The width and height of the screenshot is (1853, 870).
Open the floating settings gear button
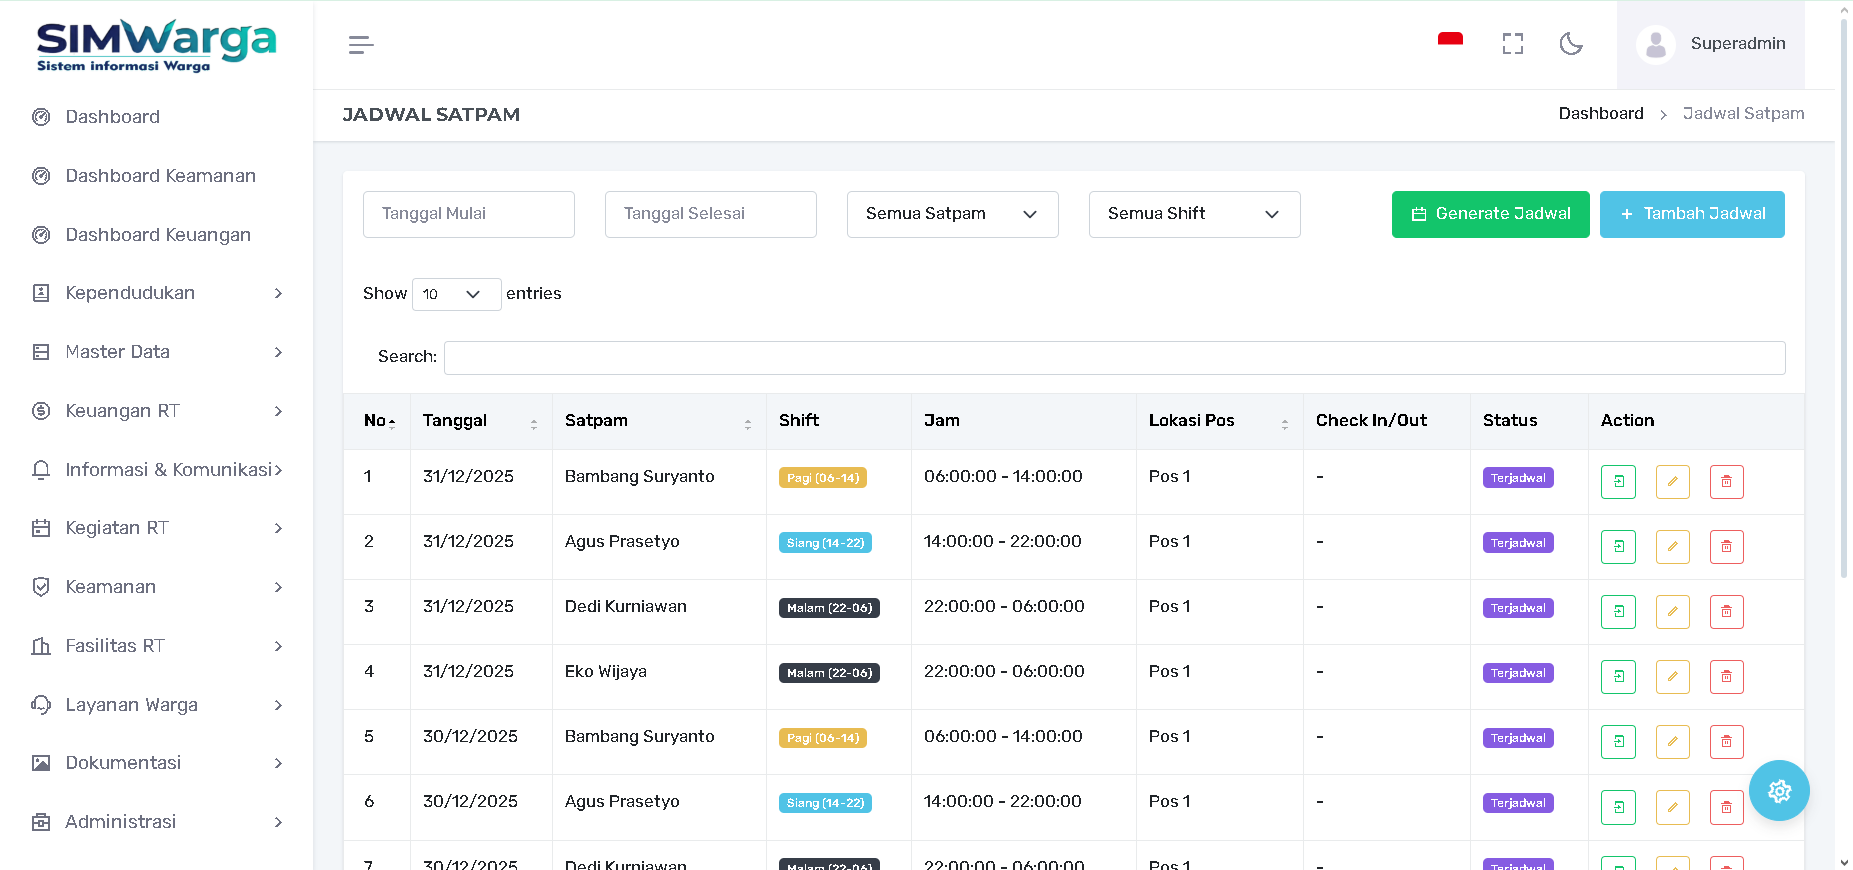pyautogui.click(x=1779, y=791)
